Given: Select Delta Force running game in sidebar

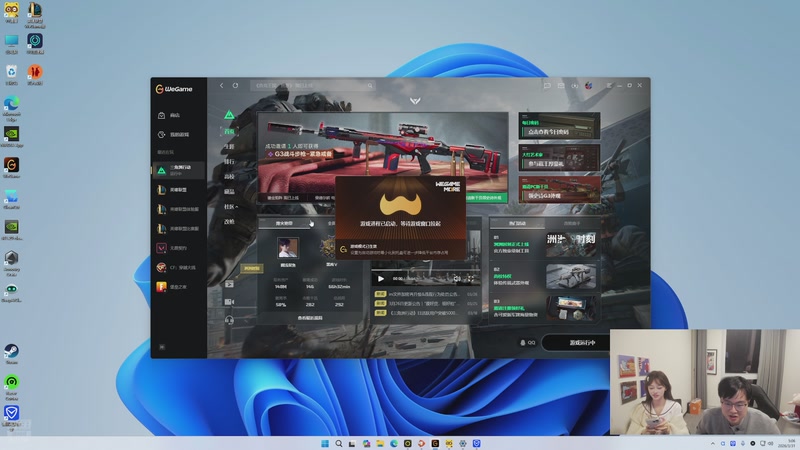Looking at the screenshot, I should pos(179,170).
